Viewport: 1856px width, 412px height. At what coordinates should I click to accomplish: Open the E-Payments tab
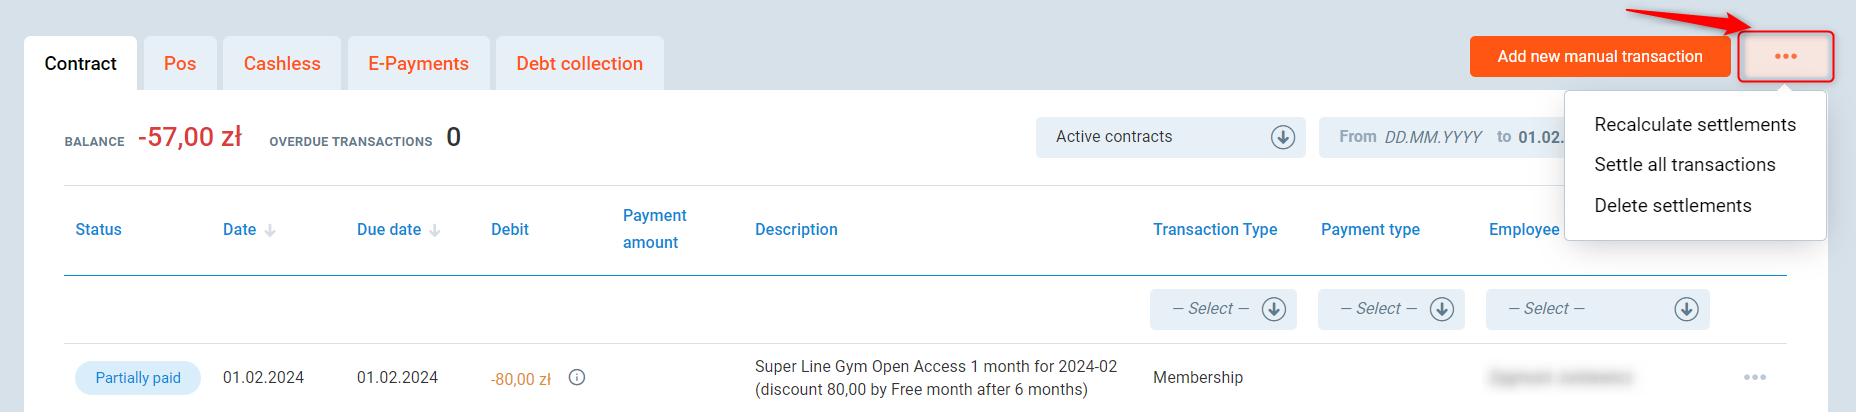418,63
